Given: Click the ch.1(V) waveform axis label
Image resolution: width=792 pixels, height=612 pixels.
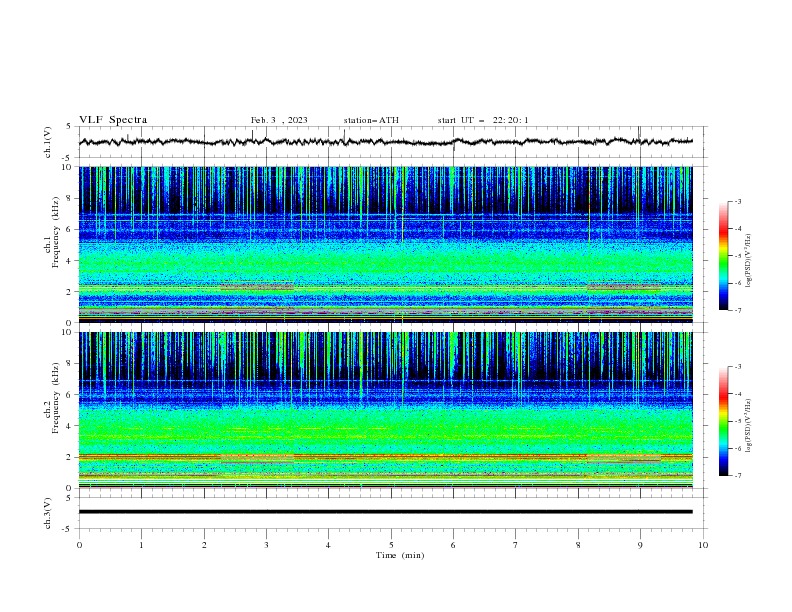Looking at the screenshot, I should (48, 142).
